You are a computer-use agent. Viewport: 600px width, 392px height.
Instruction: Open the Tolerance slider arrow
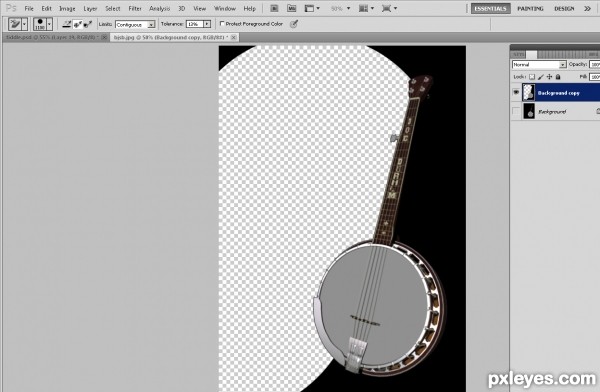coord(207,24)
